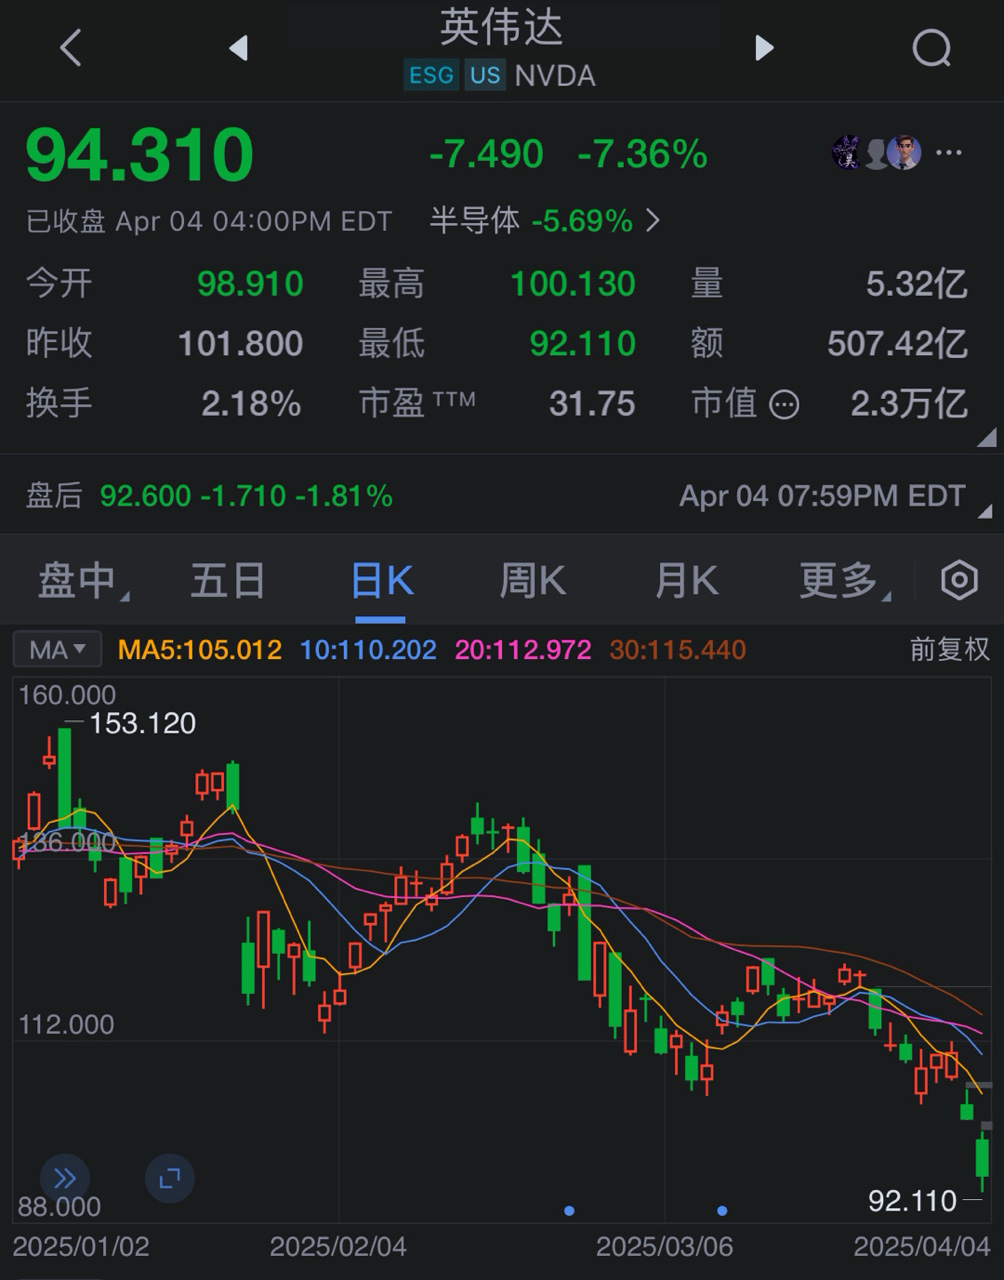Screen dimensions: 1004x1280
Task: Tap the 30:115.440 moving average value
Action: pos(678,650)
